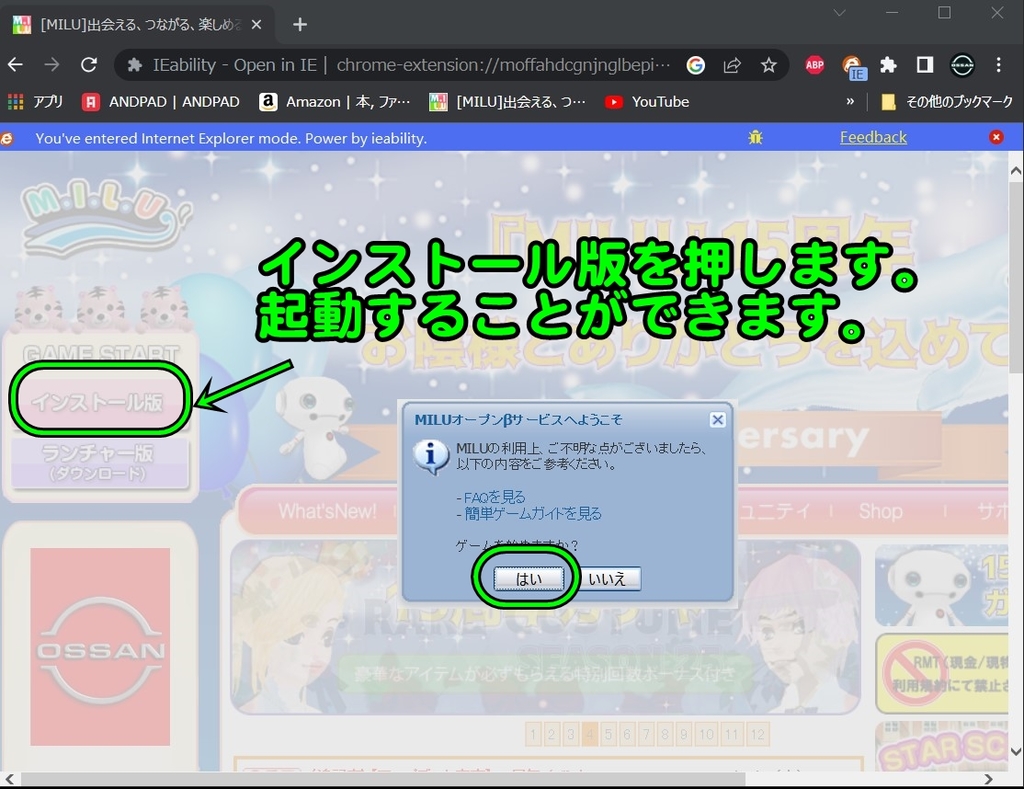Image resolution: width=1024 pixels, height=789 pixels.
Task: Click the vertical scrollbar down arrow
Action: pos(1016,750)
